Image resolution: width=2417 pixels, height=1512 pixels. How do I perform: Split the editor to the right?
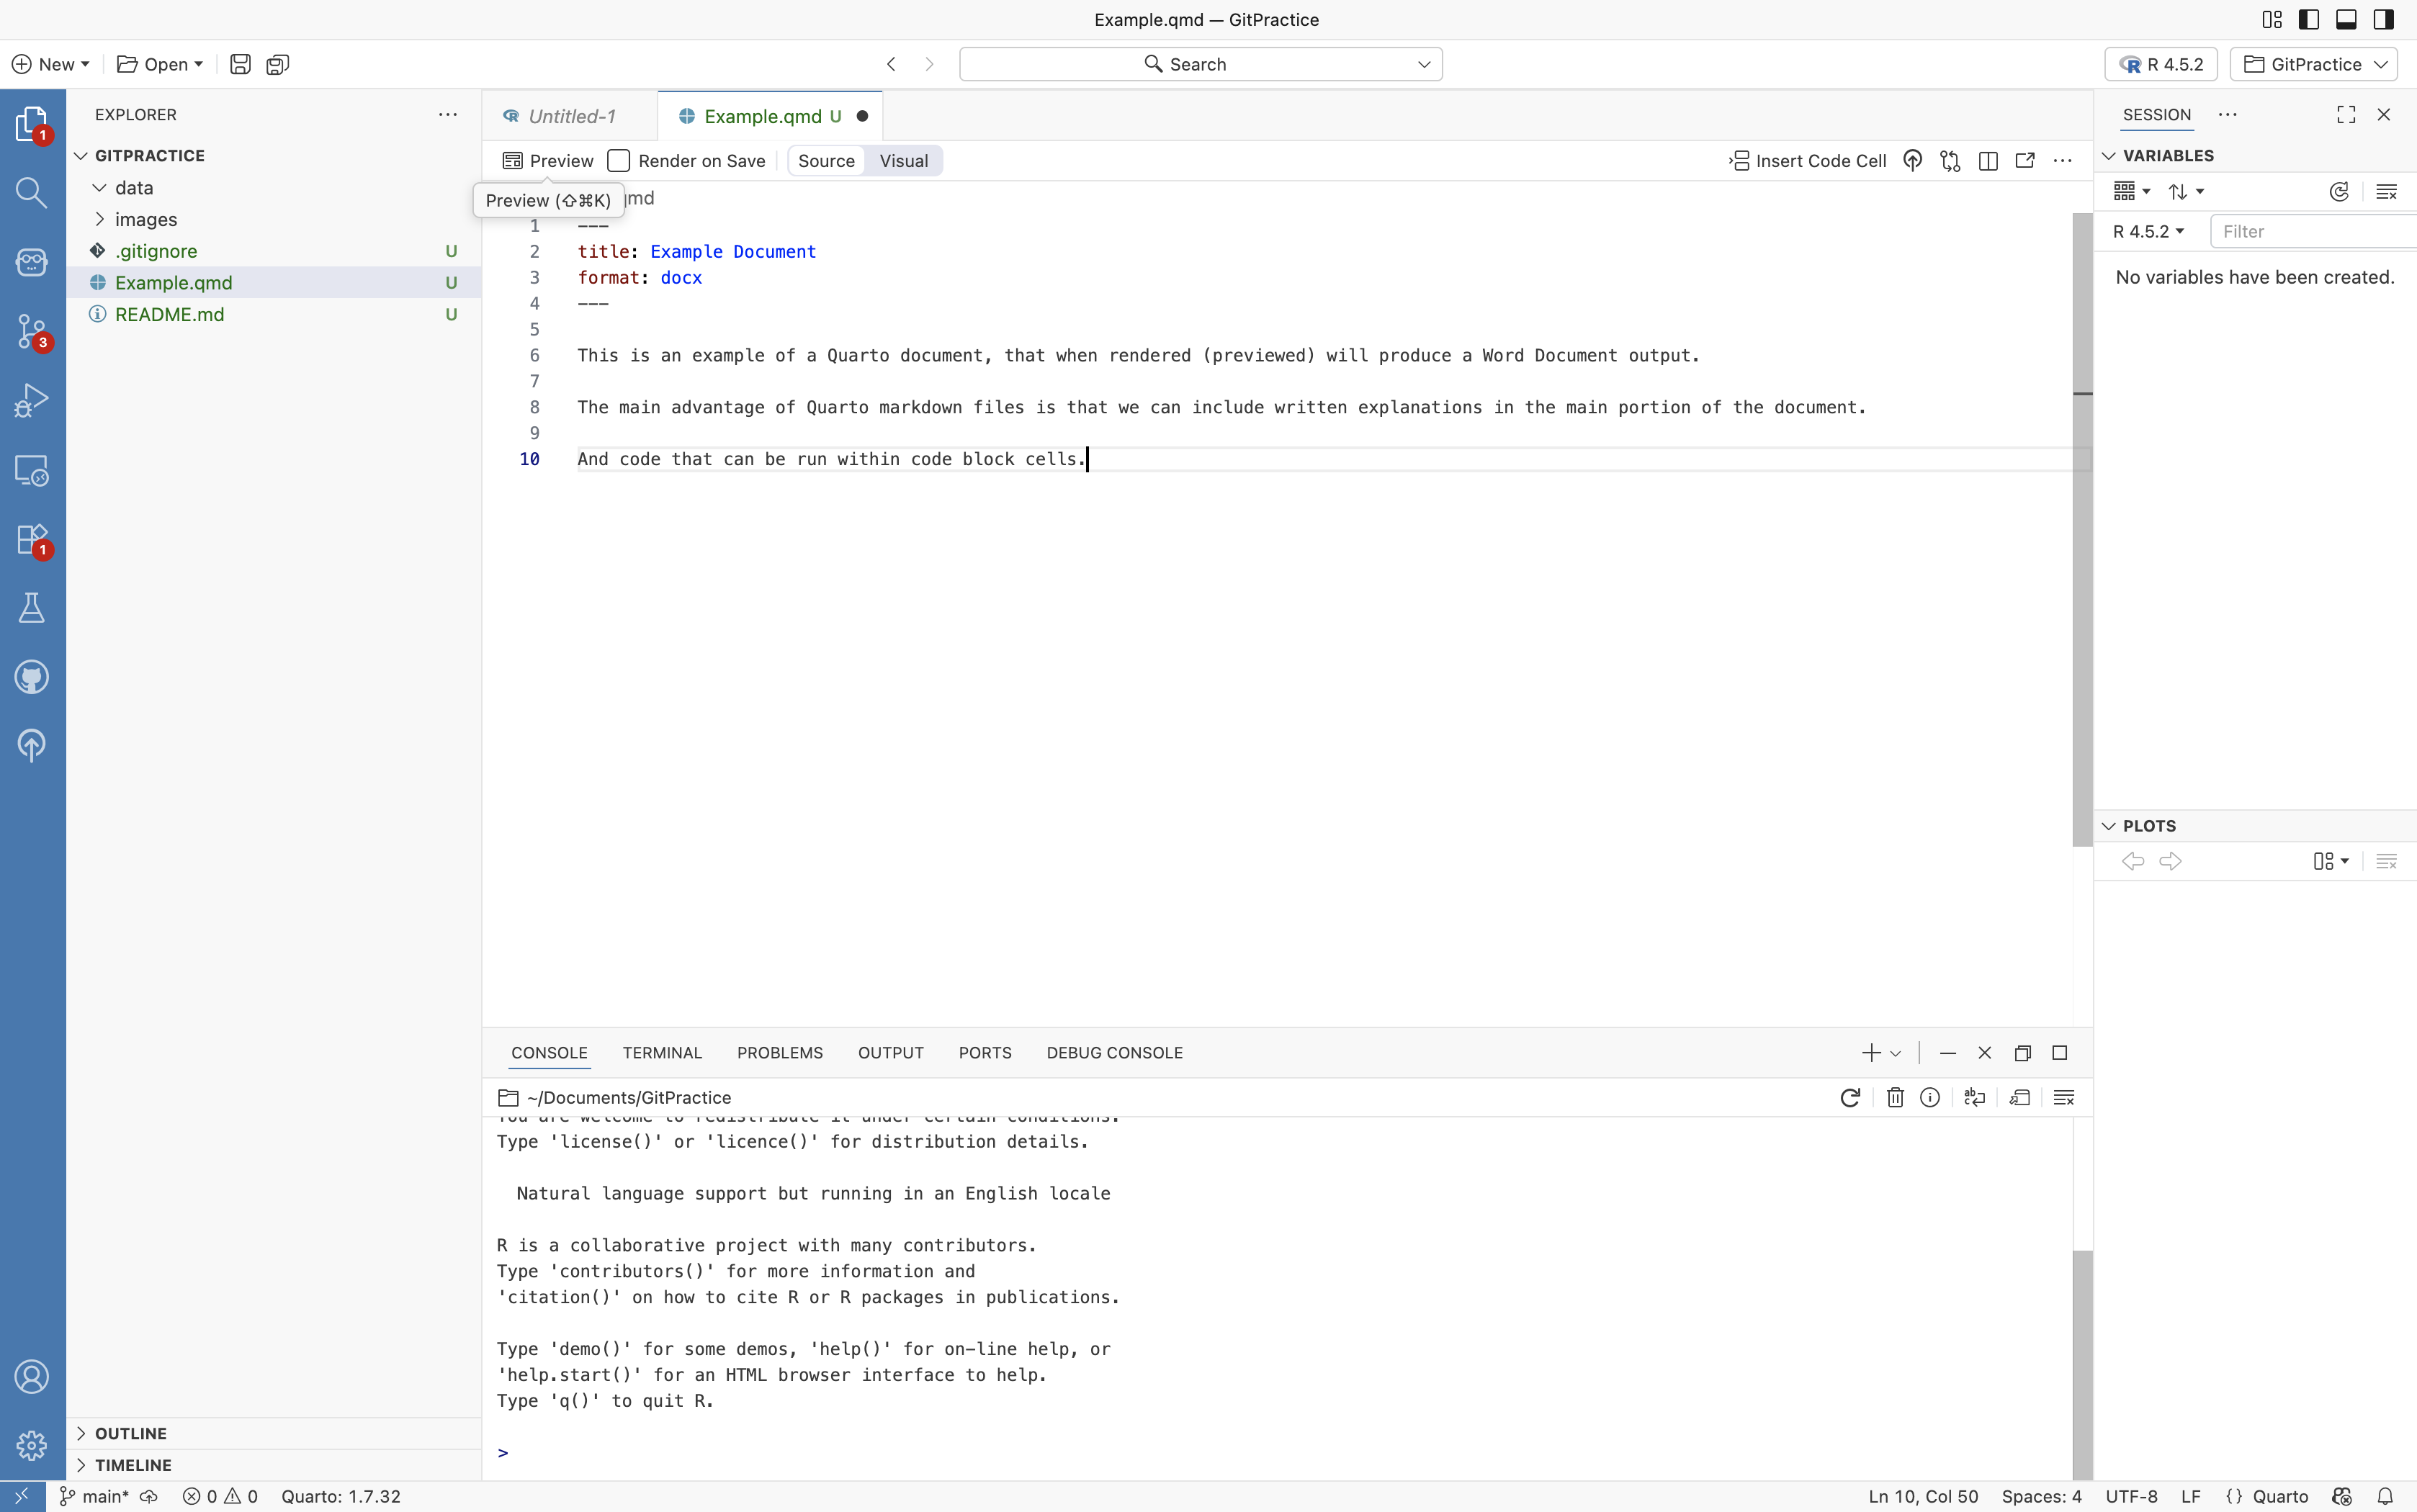1987,161
